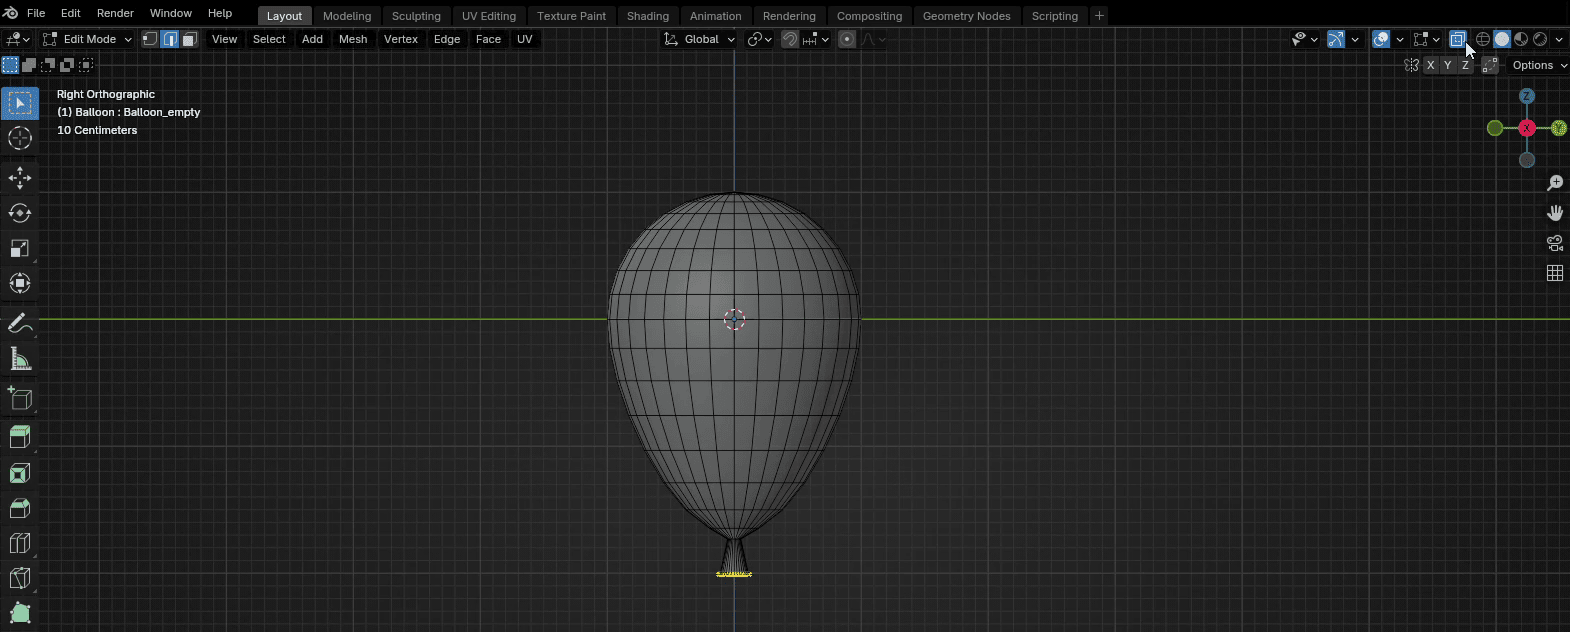1570x632 pixels.
Task: Activate the Loop Cut tool
Action: pos(20,543)
